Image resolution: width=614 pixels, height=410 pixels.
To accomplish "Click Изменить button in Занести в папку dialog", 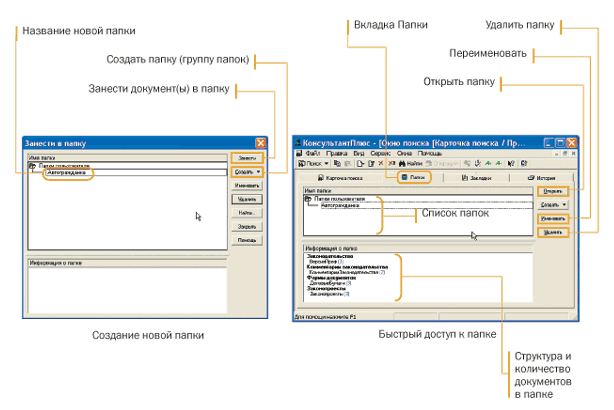I will pyautogui.click(x=247, y=186).
